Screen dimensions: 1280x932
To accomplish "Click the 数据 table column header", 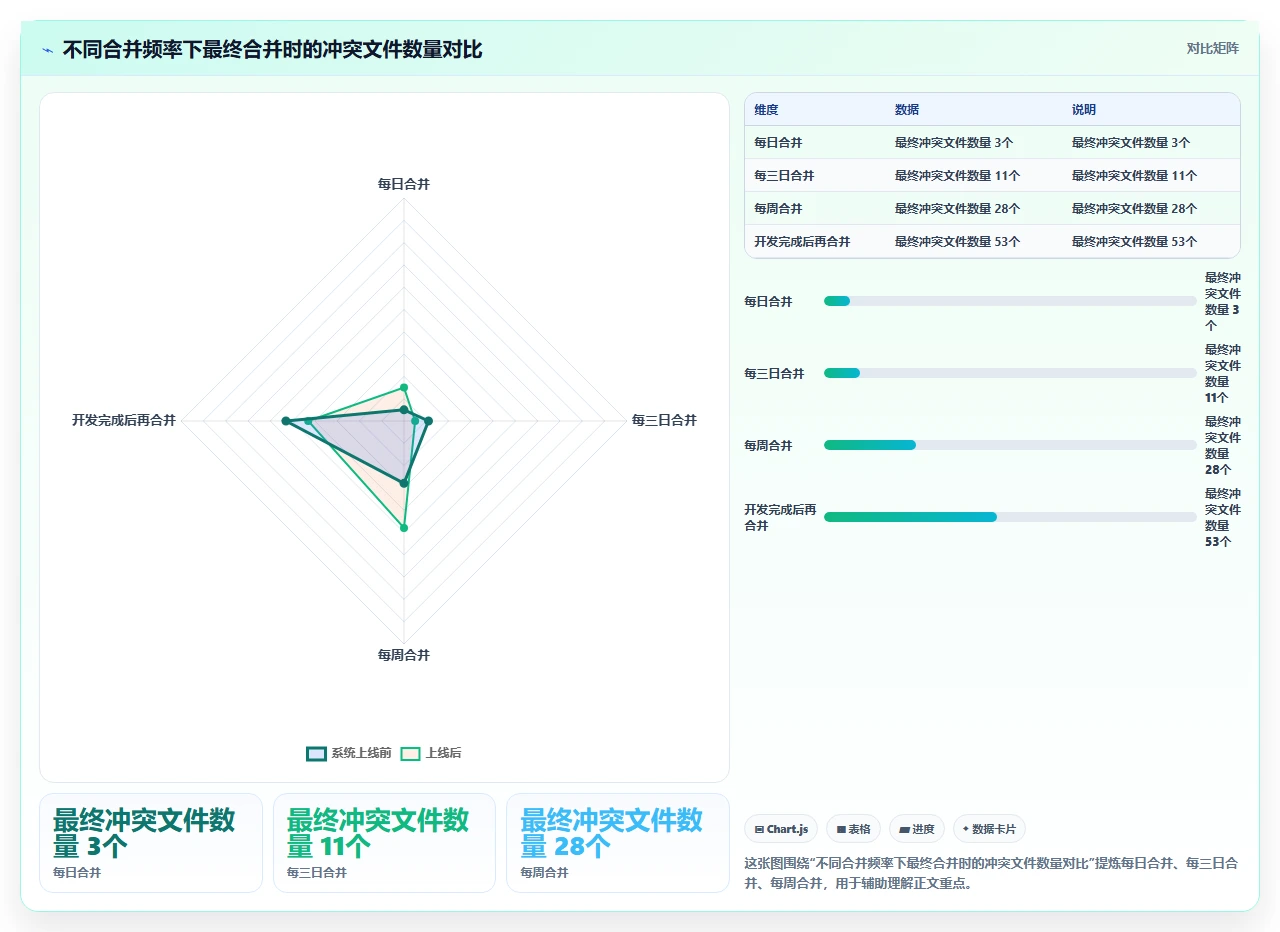I will click(907, 110).
